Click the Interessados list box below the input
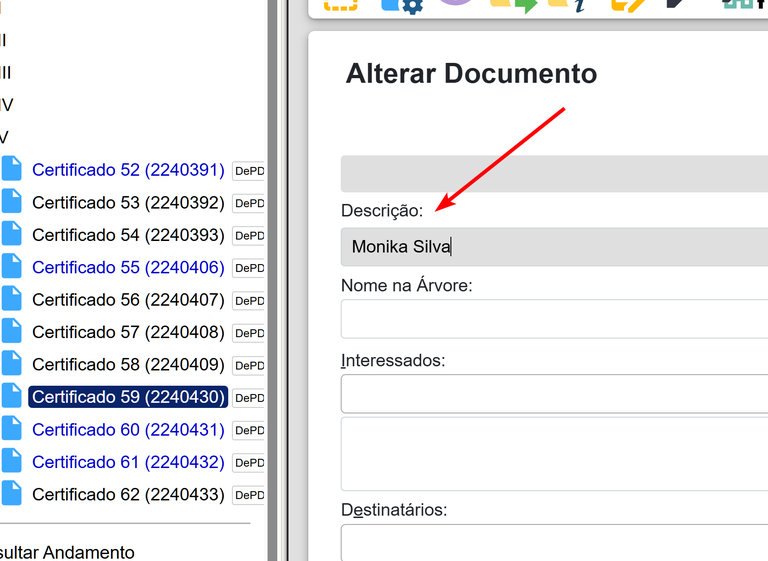 tap(554, 454)
